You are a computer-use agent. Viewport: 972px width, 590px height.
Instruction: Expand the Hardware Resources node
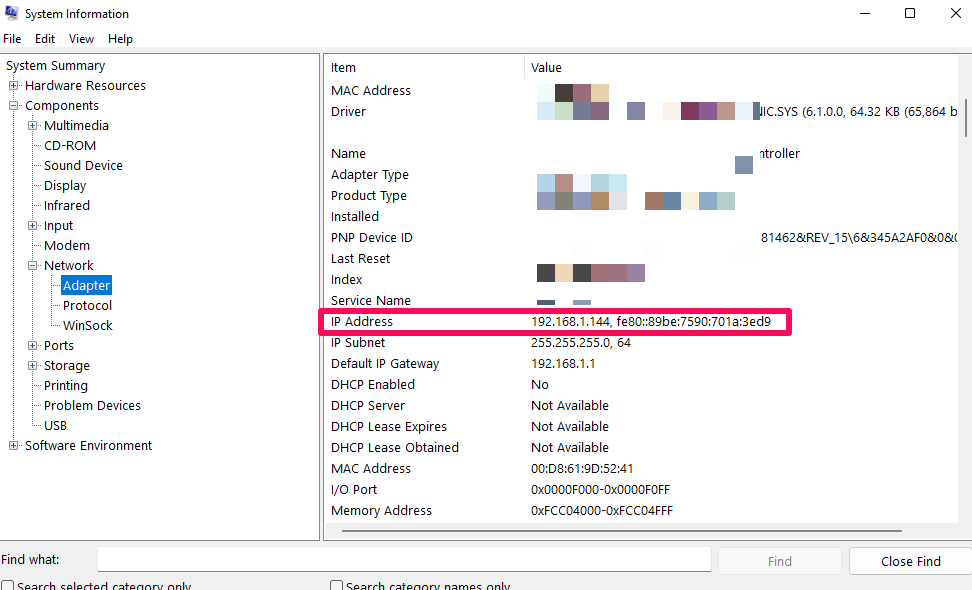[x=13, y=86]
